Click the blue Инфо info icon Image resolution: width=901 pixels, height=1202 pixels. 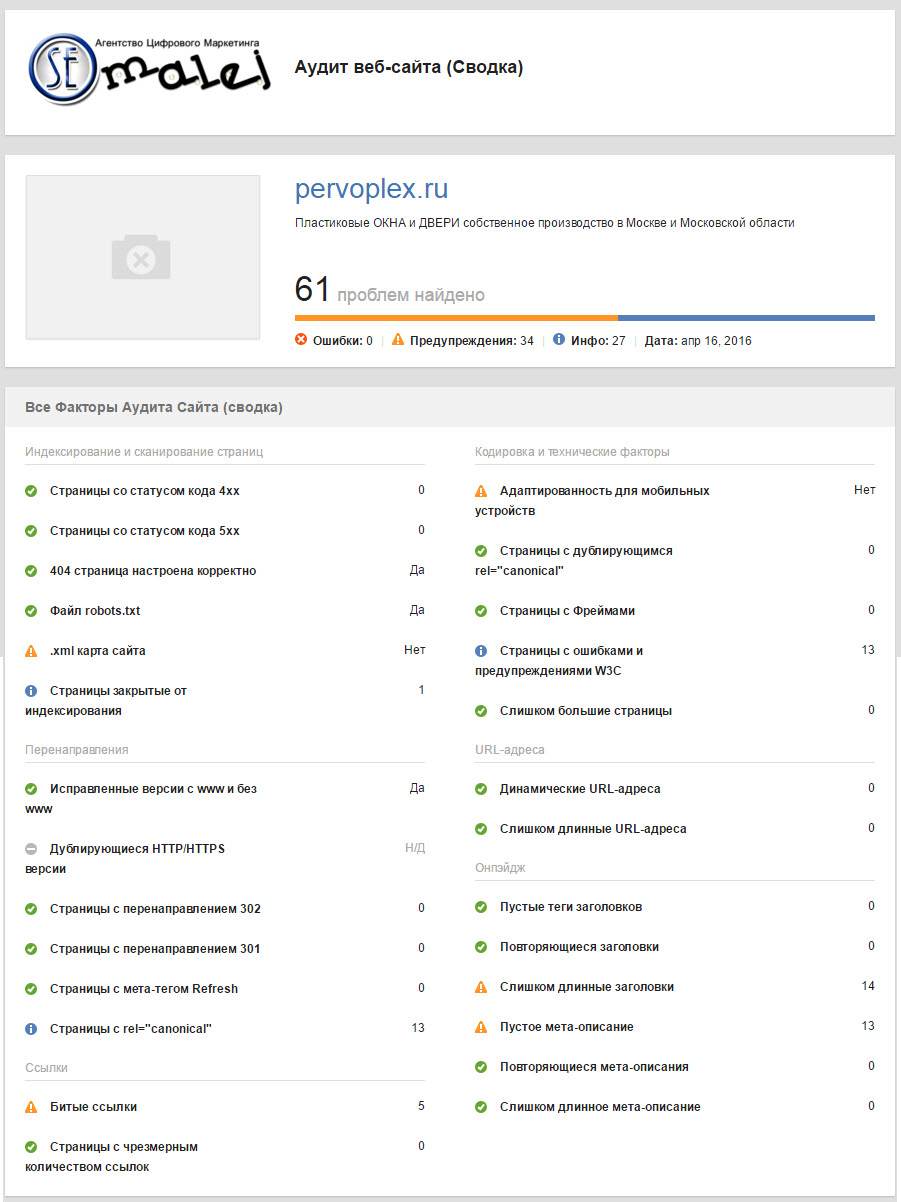[559, 340]
